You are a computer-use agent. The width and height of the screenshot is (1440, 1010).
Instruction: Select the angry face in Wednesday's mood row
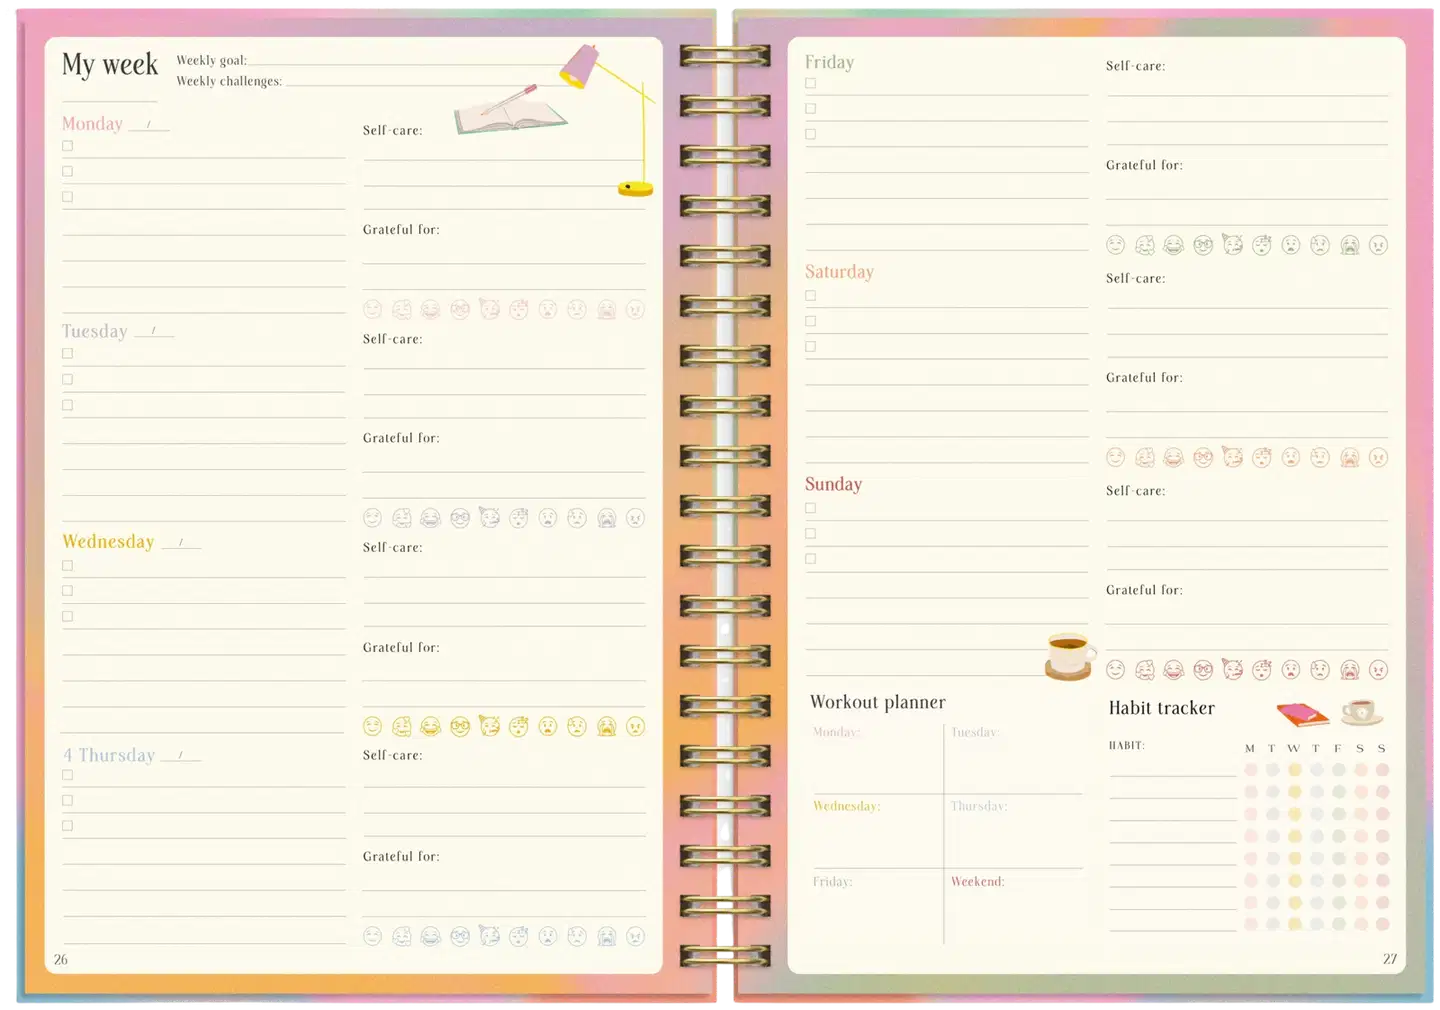coord(635,726)
